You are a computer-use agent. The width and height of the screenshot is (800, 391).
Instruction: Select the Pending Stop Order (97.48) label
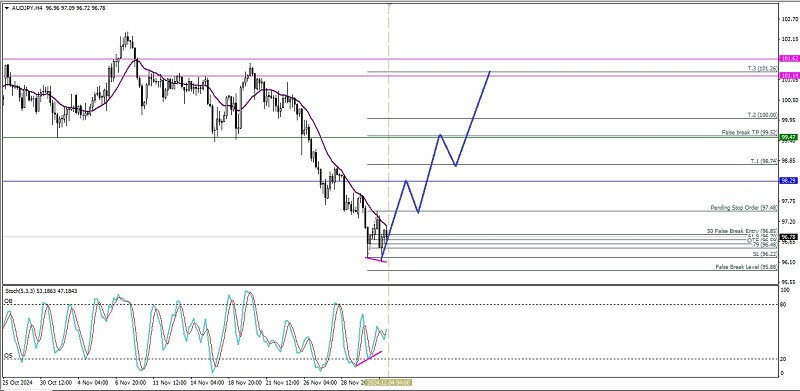743,208
